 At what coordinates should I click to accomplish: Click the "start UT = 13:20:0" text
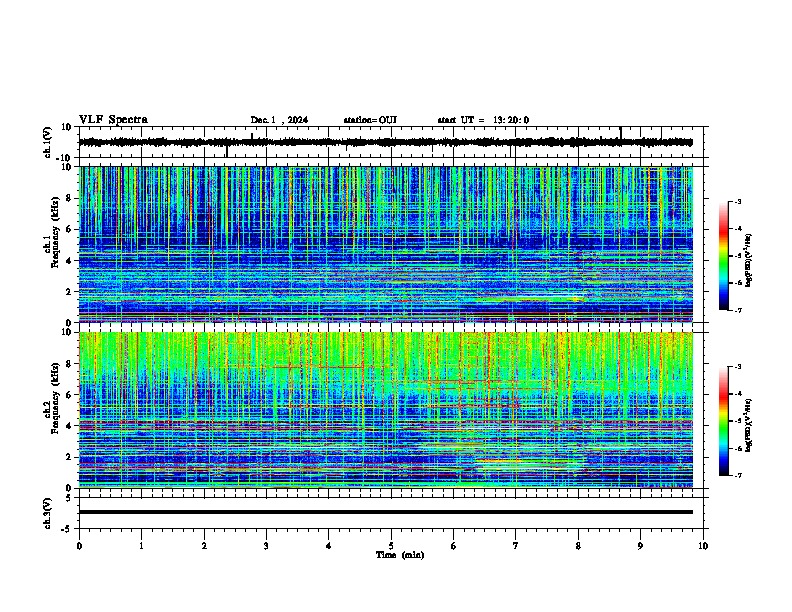(483, 120)
